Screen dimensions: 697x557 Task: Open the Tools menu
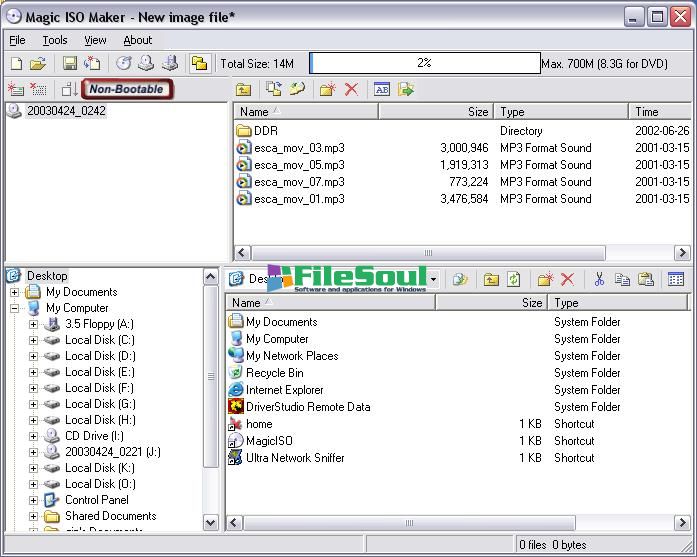coord(55,40)
